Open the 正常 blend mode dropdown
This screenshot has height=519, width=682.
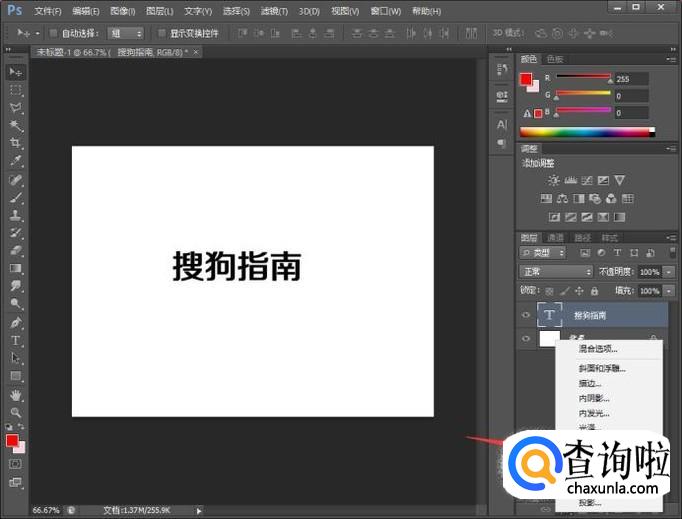pos(556,272)
